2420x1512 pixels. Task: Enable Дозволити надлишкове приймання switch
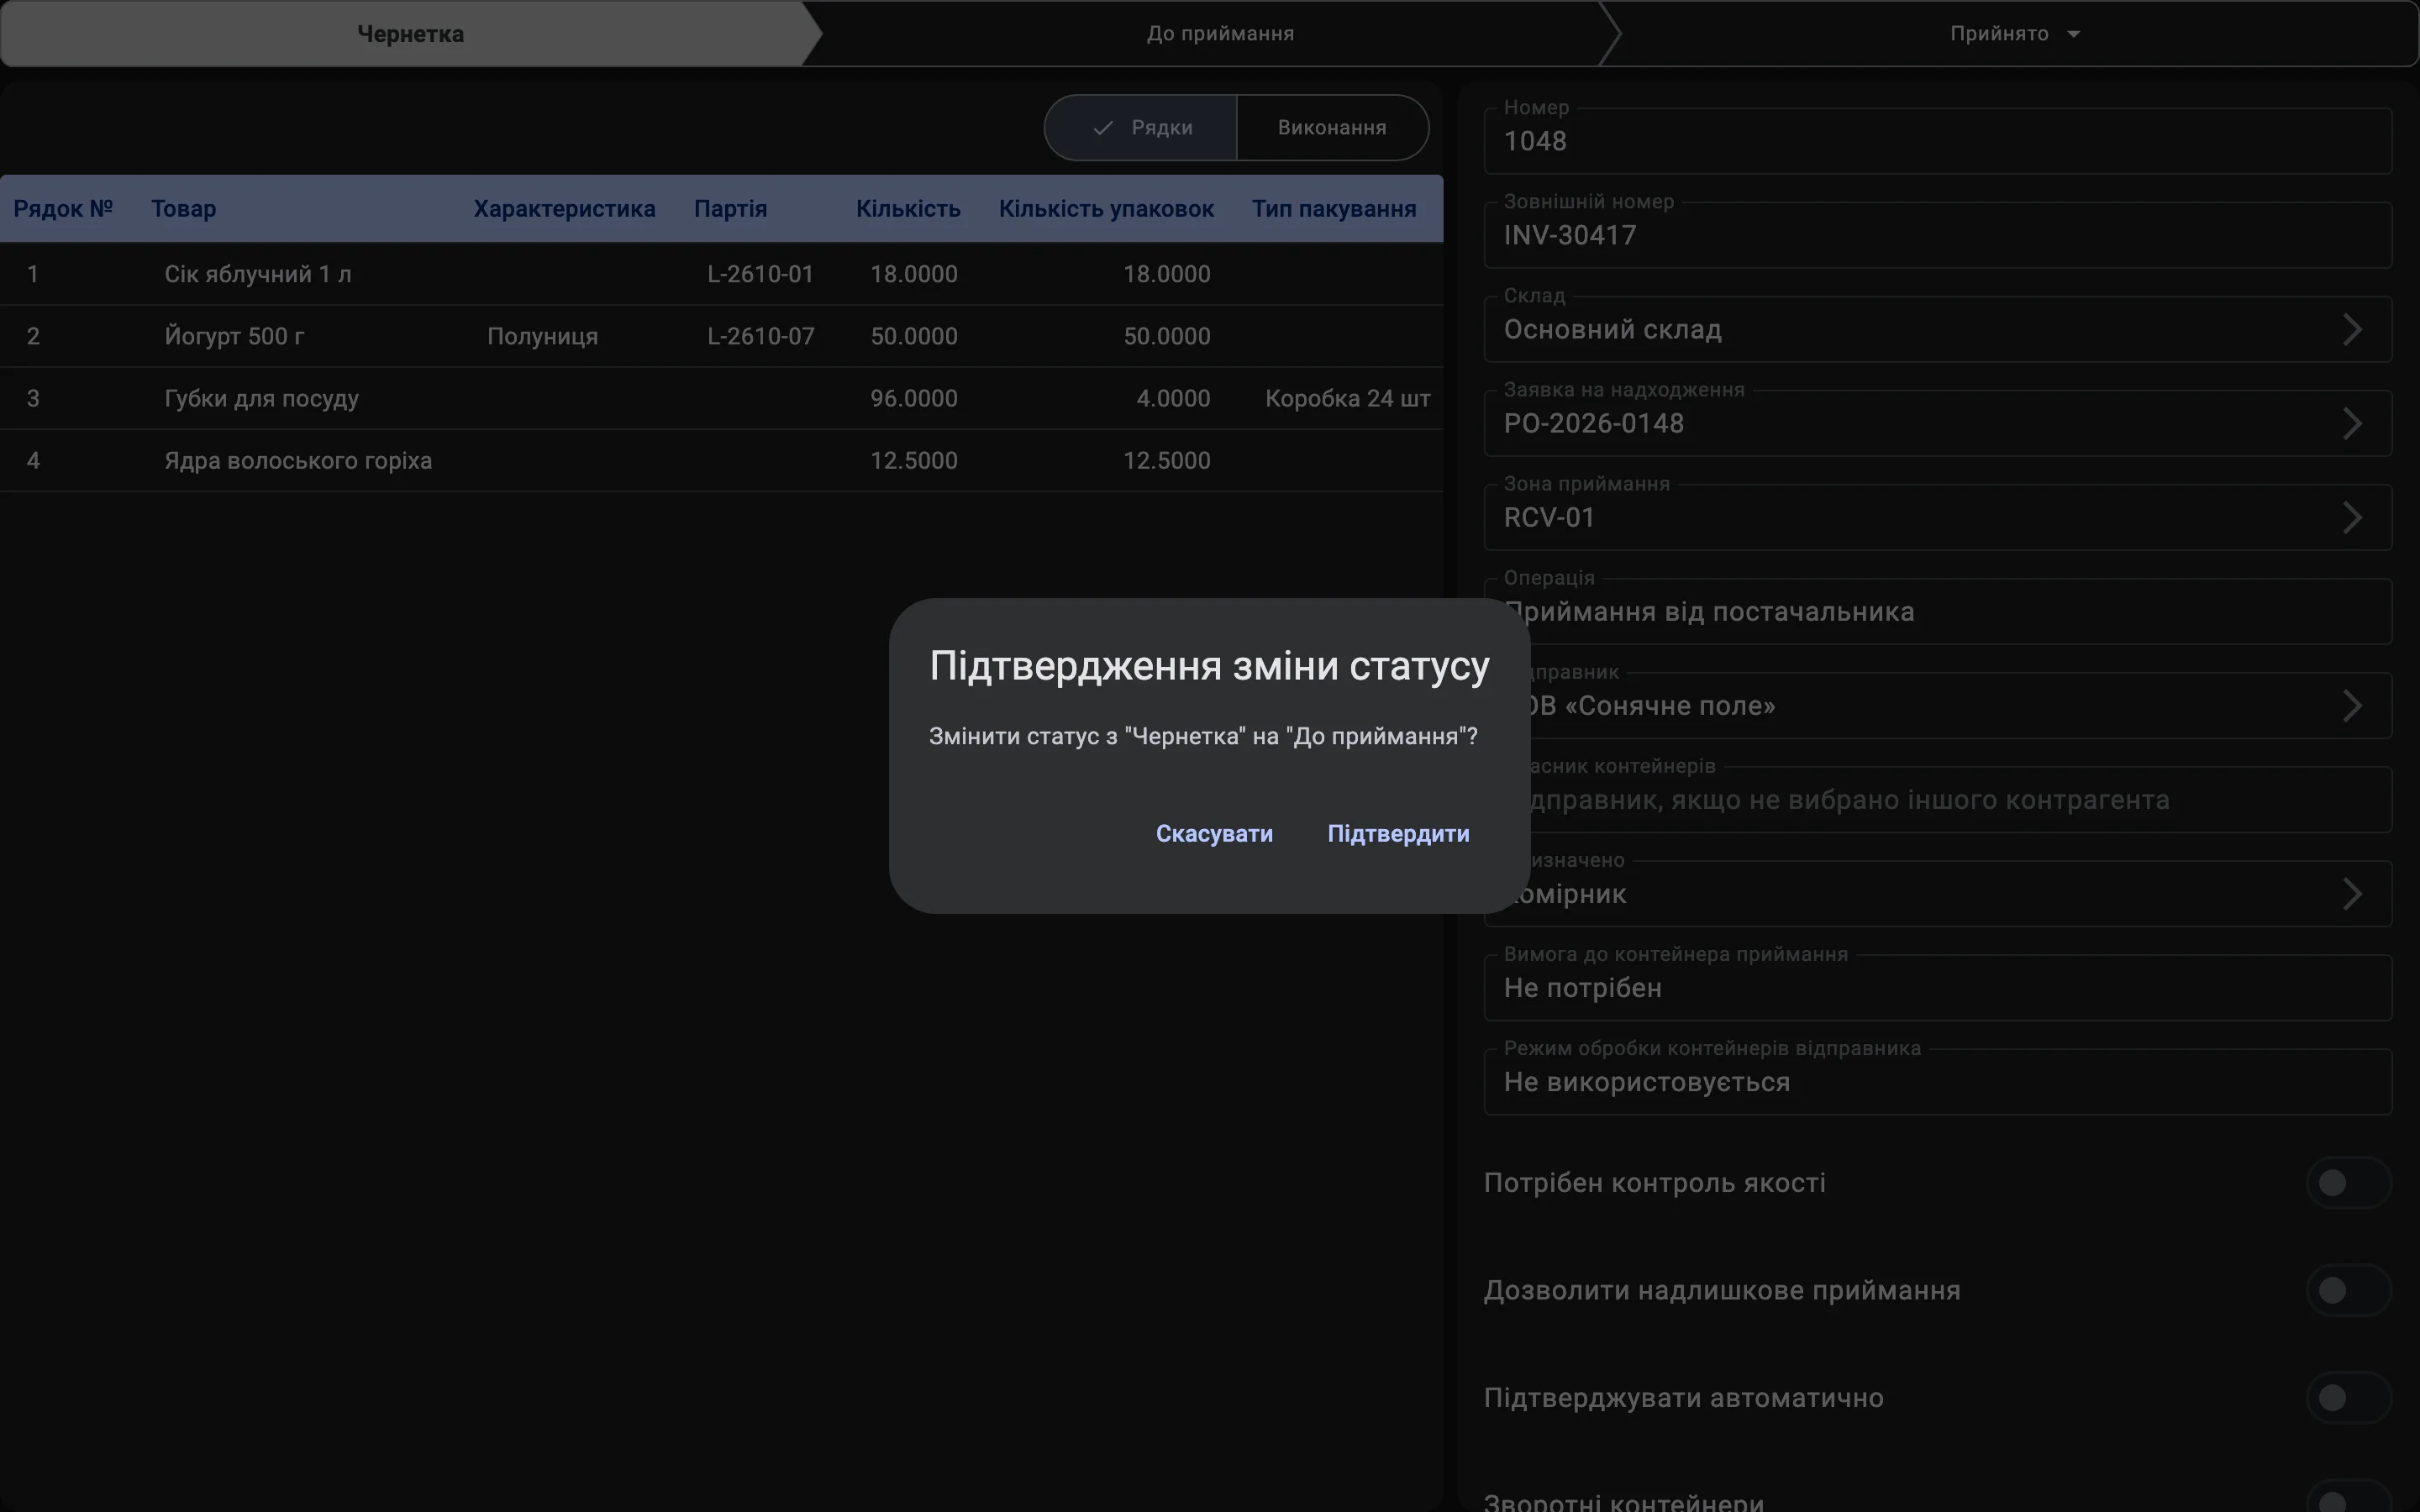click(x=2348, y=1290)
